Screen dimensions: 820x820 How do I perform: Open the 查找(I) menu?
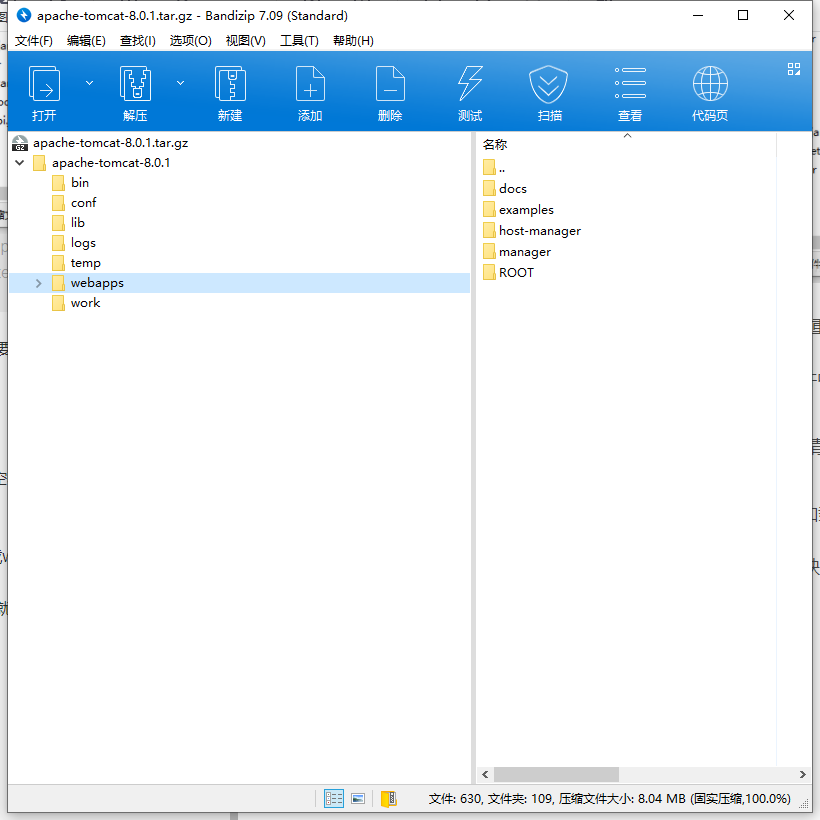tap(138, 41)
